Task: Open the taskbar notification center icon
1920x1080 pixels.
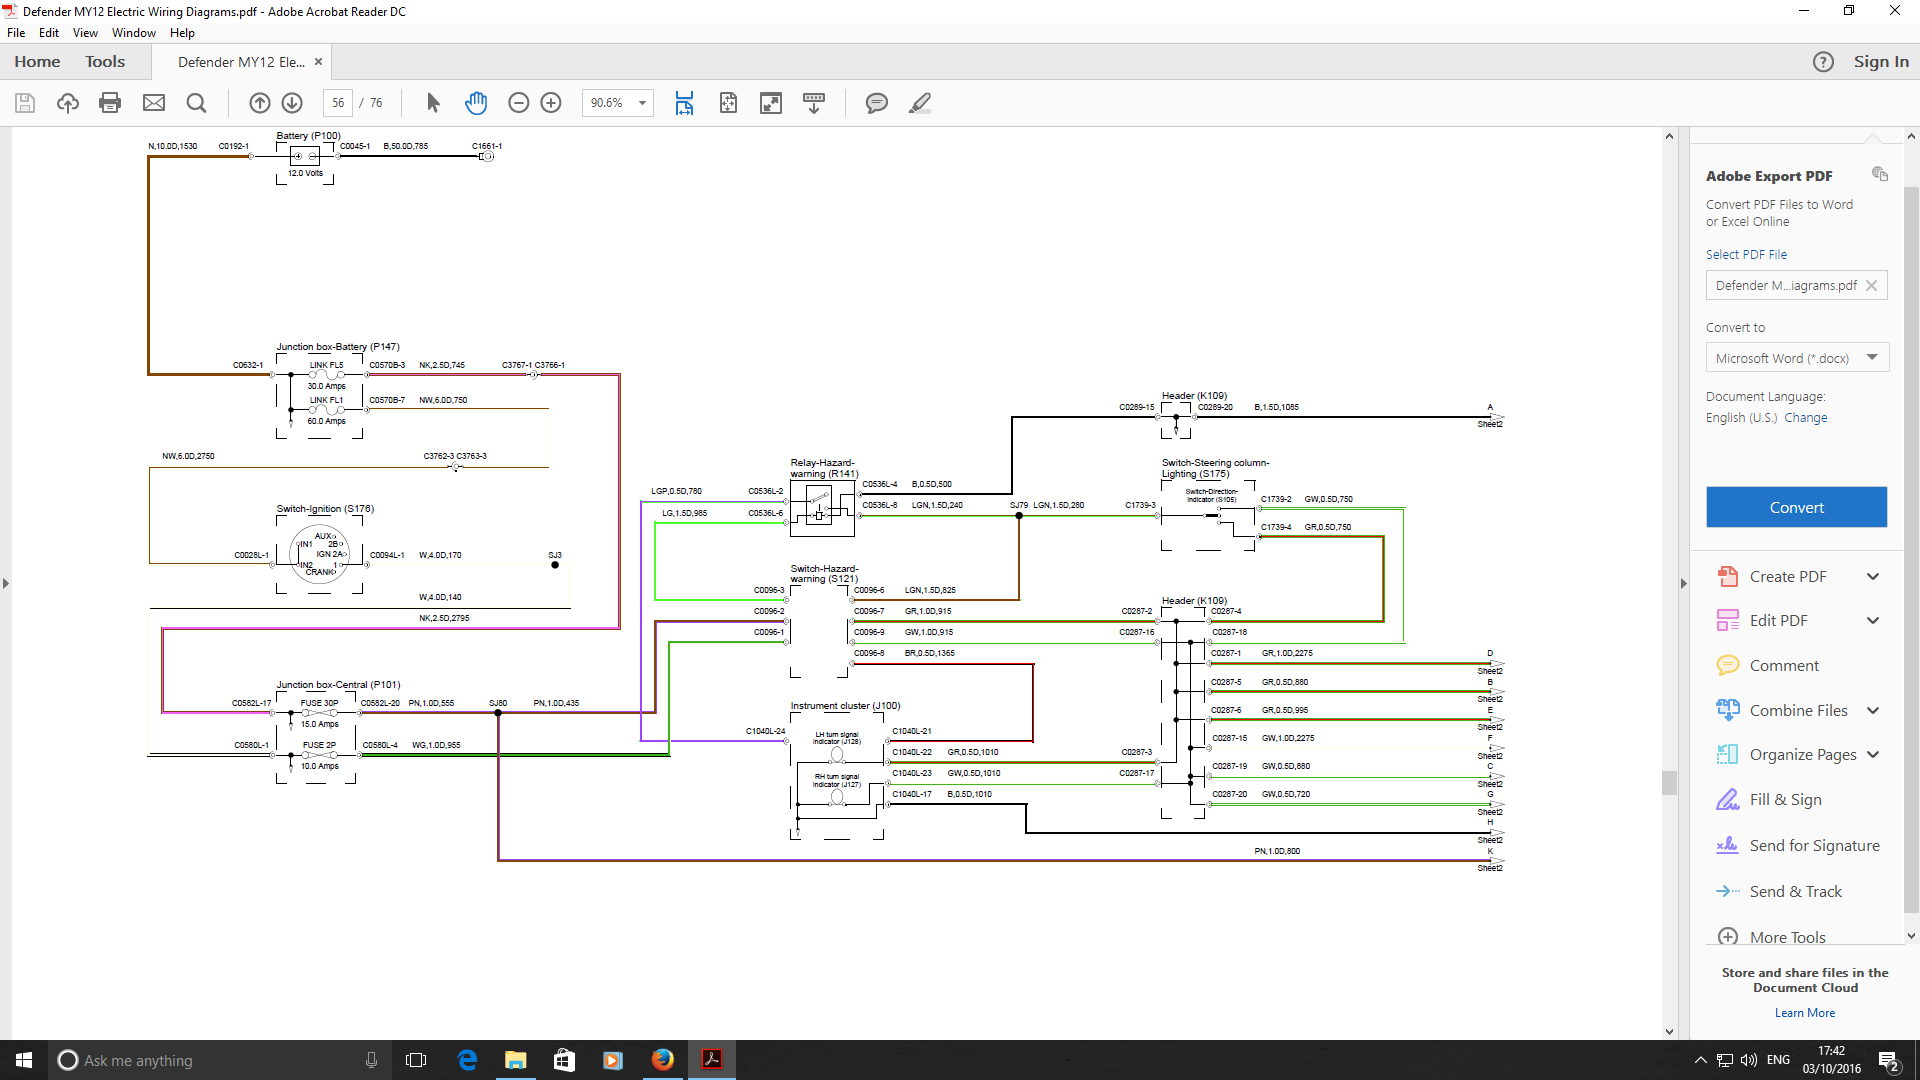Action: [x=1889, y=1061]
